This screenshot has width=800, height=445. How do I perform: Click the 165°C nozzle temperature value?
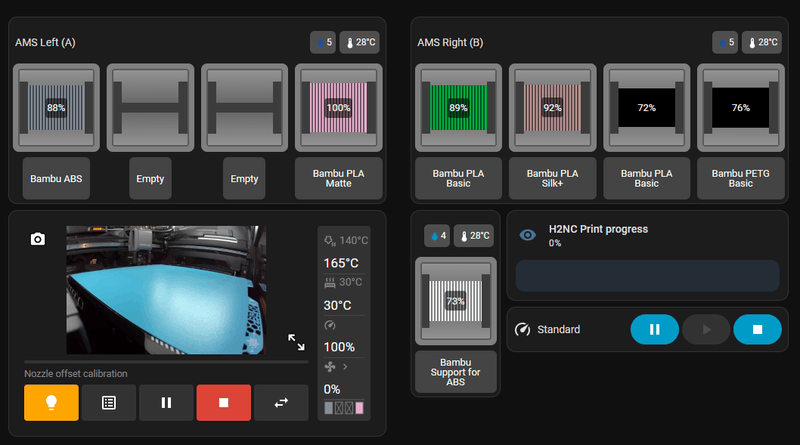pos(341,263)
